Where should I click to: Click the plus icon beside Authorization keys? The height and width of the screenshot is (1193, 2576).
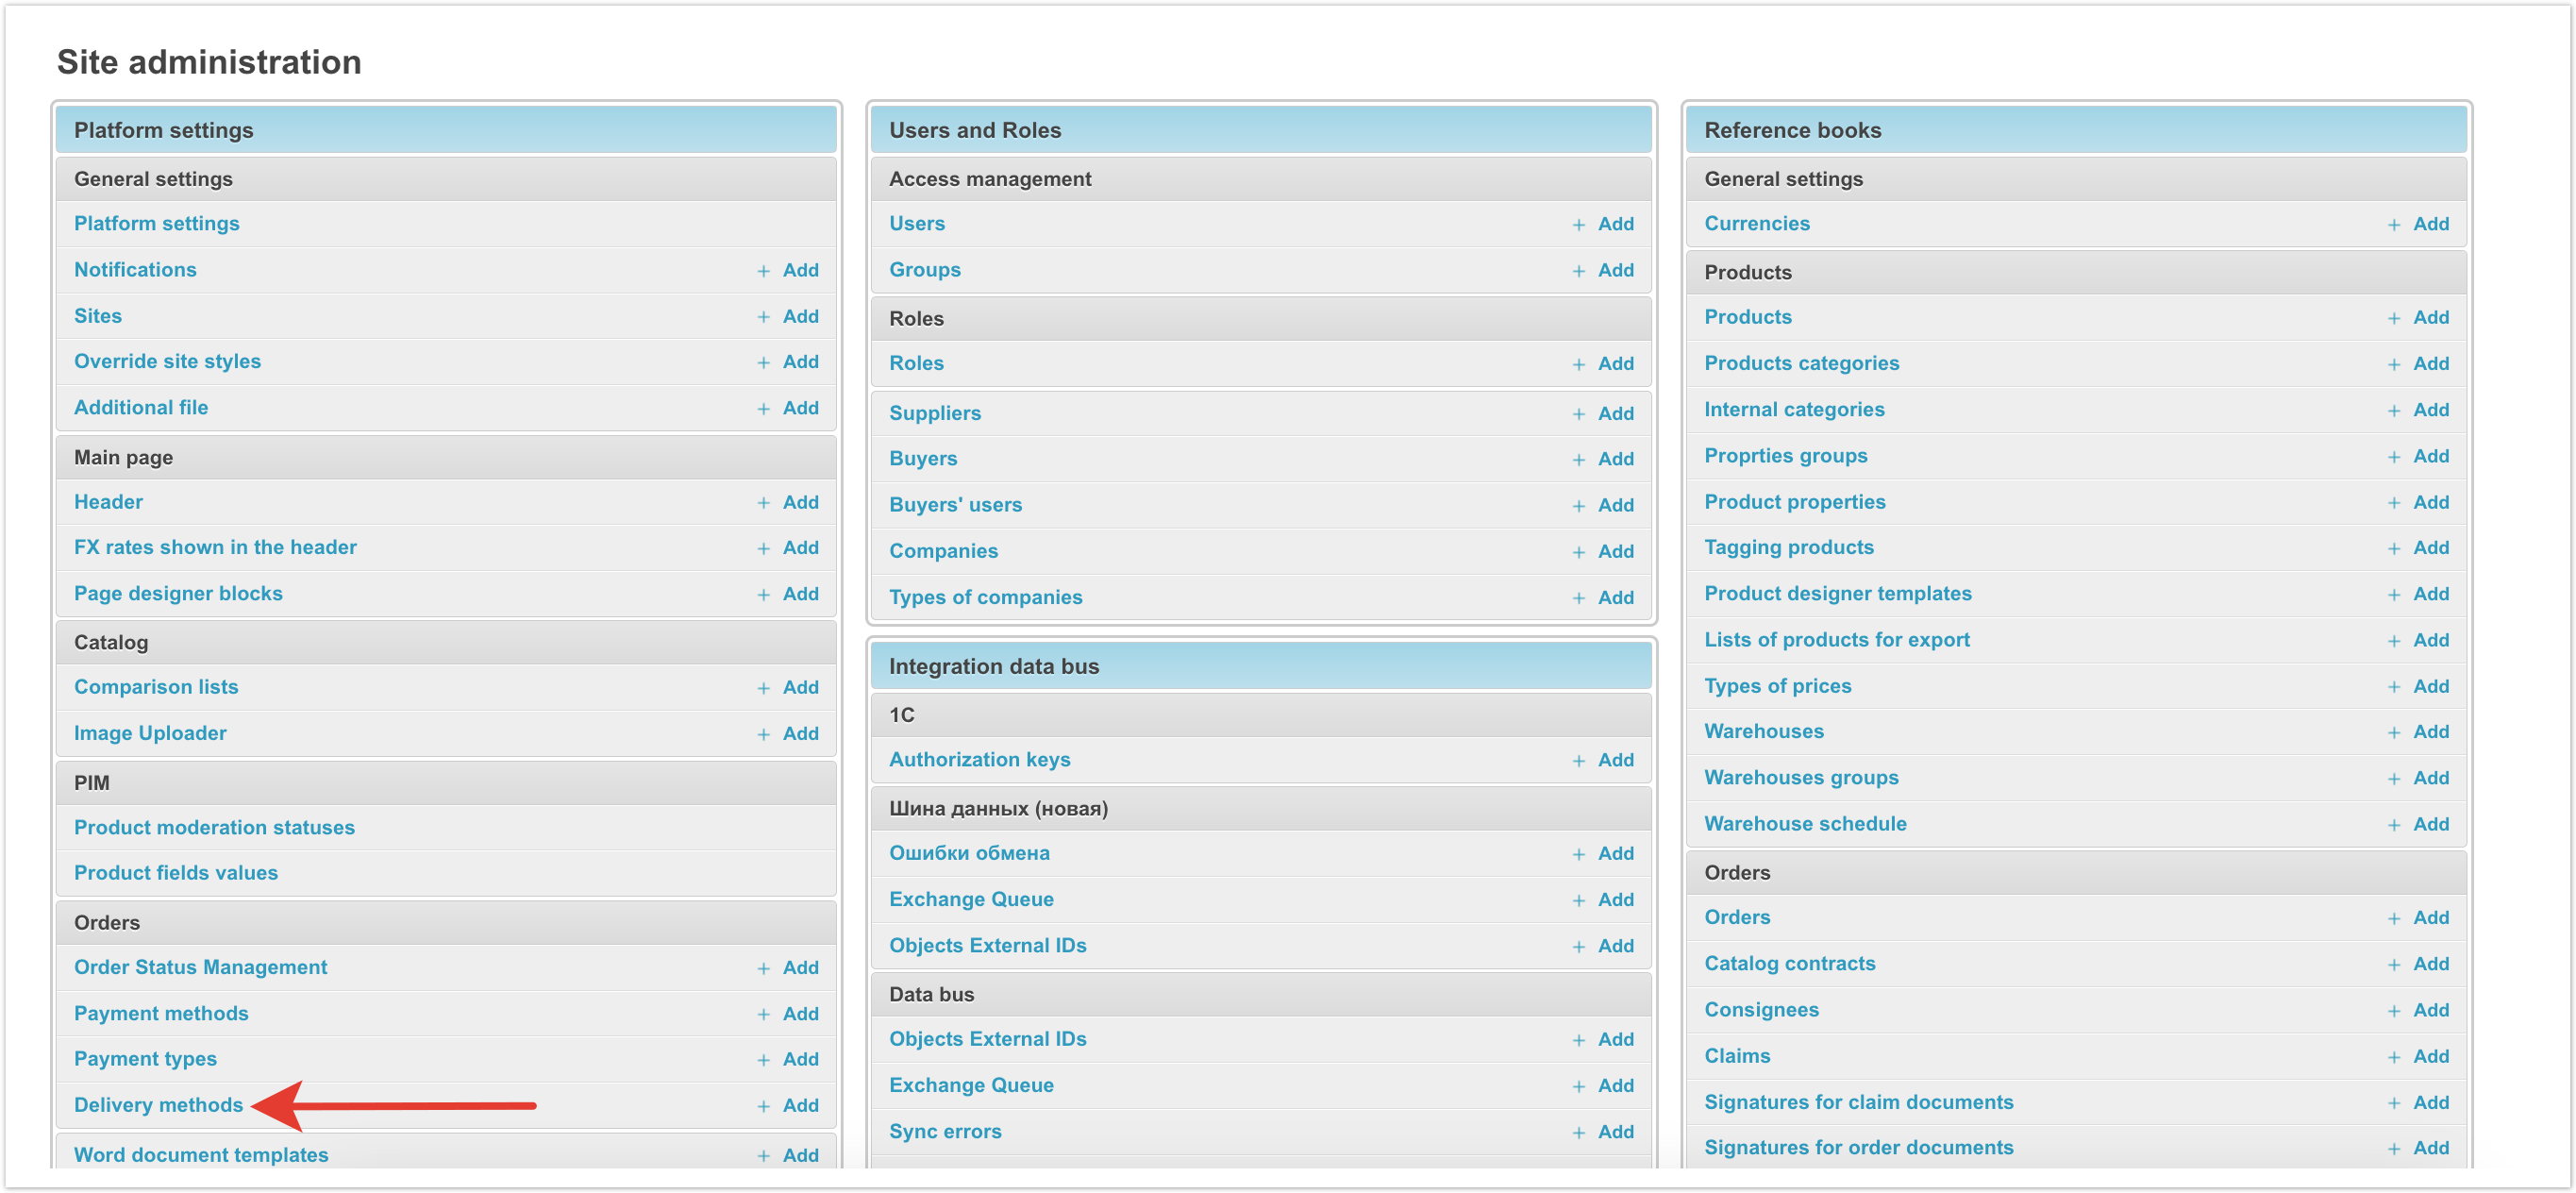(1578, 760)
